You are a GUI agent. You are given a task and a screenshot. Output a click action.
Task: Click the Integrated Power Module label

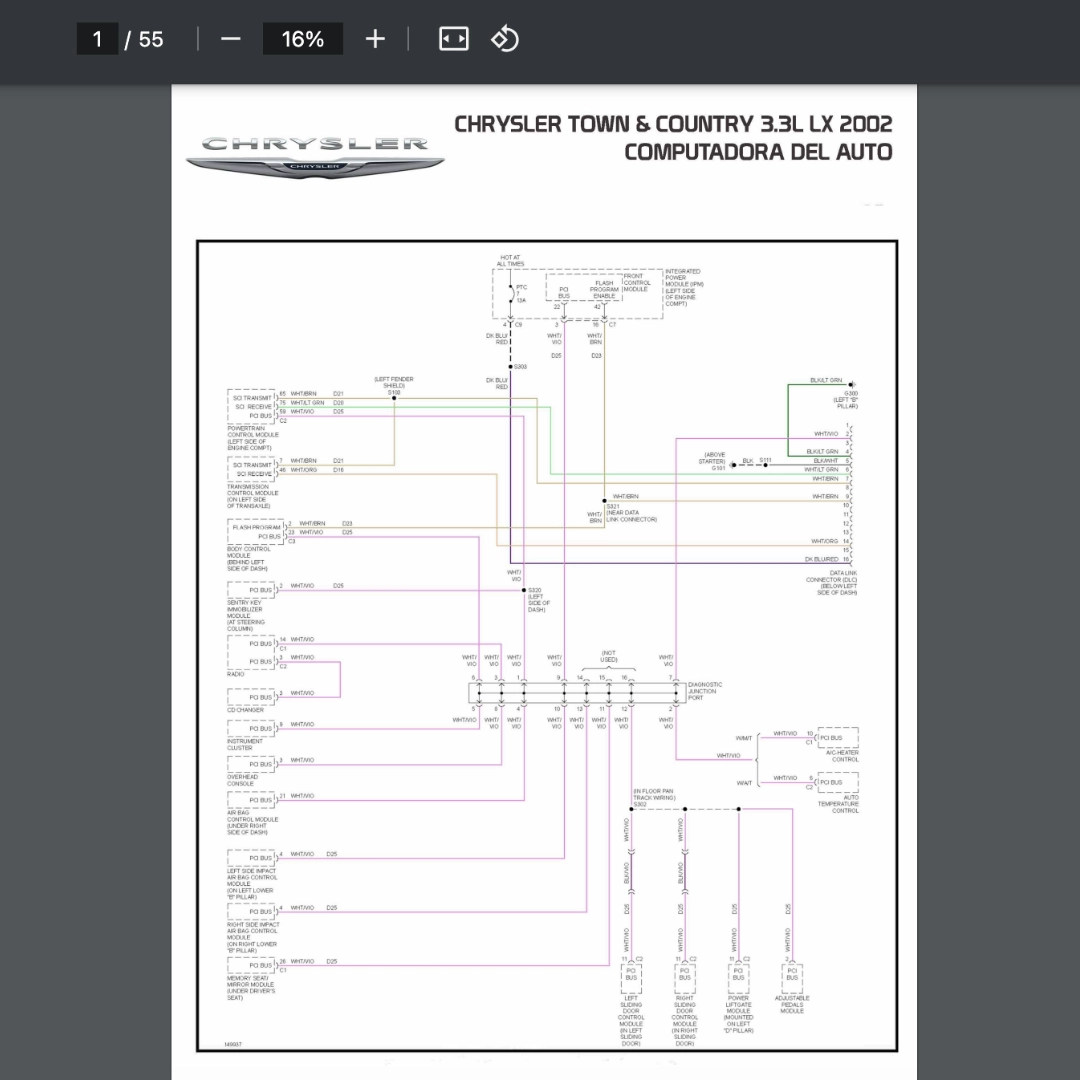[x=684, y=287]
